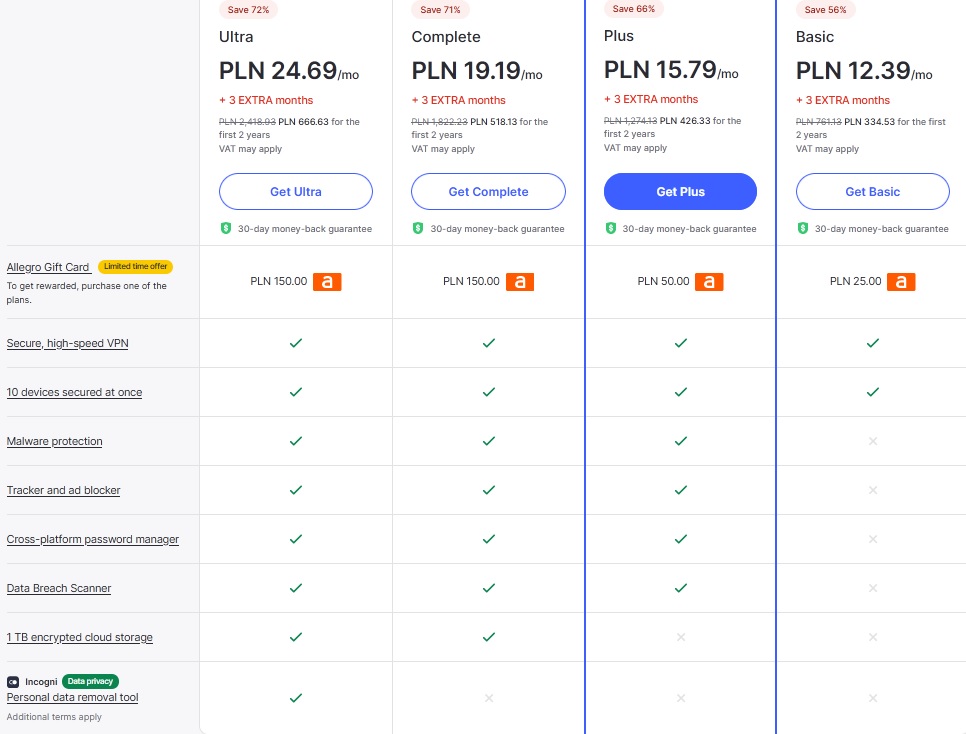This screenshot has height=734, width=966.
Task: Click the Incogni logo icon
Action: [x=13, y=682]
